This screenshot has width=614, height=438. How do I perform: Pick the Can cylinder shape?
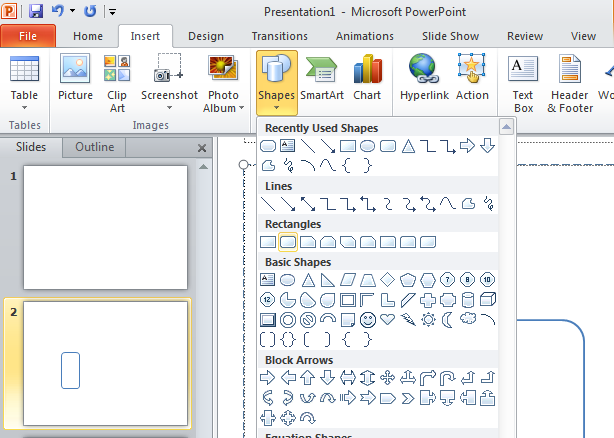(468, 300)
